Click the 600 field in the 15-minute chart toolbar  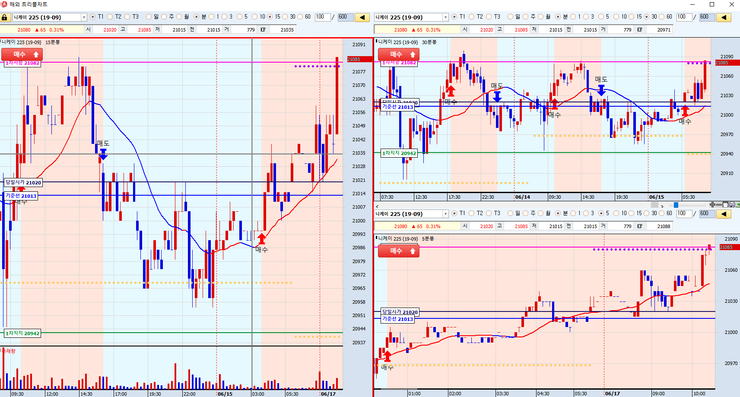click(345, 17)
